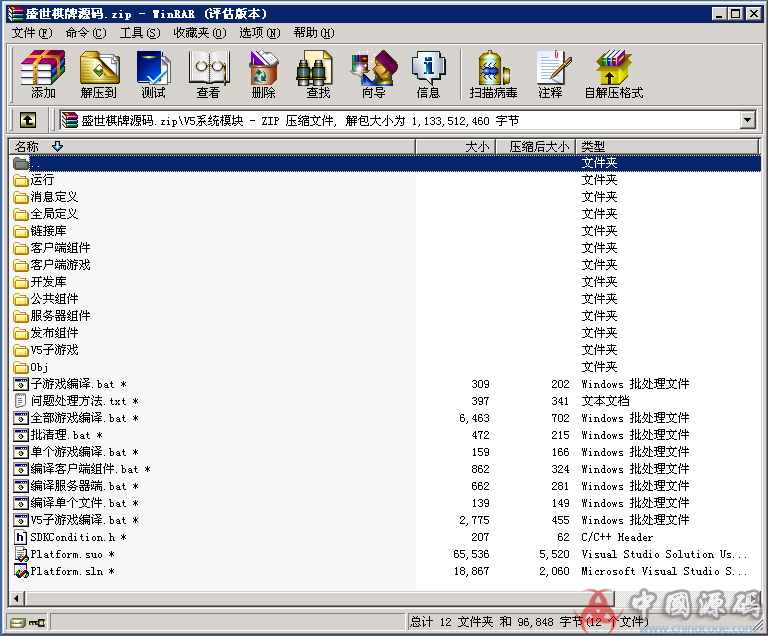Select 批清理.bat file
This screenshot has width=768, height=636.
click(58, 435)
